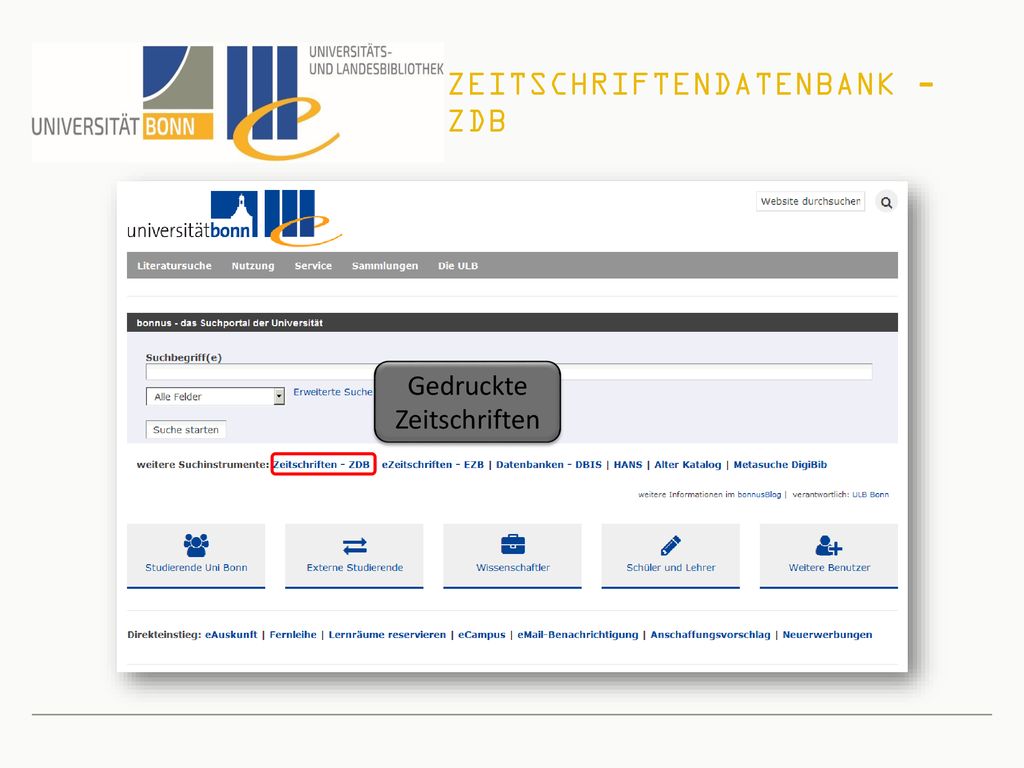This screenshot has height=768, width=1024.
Task: Open the Fernleihe link
Action: [293, 634]
